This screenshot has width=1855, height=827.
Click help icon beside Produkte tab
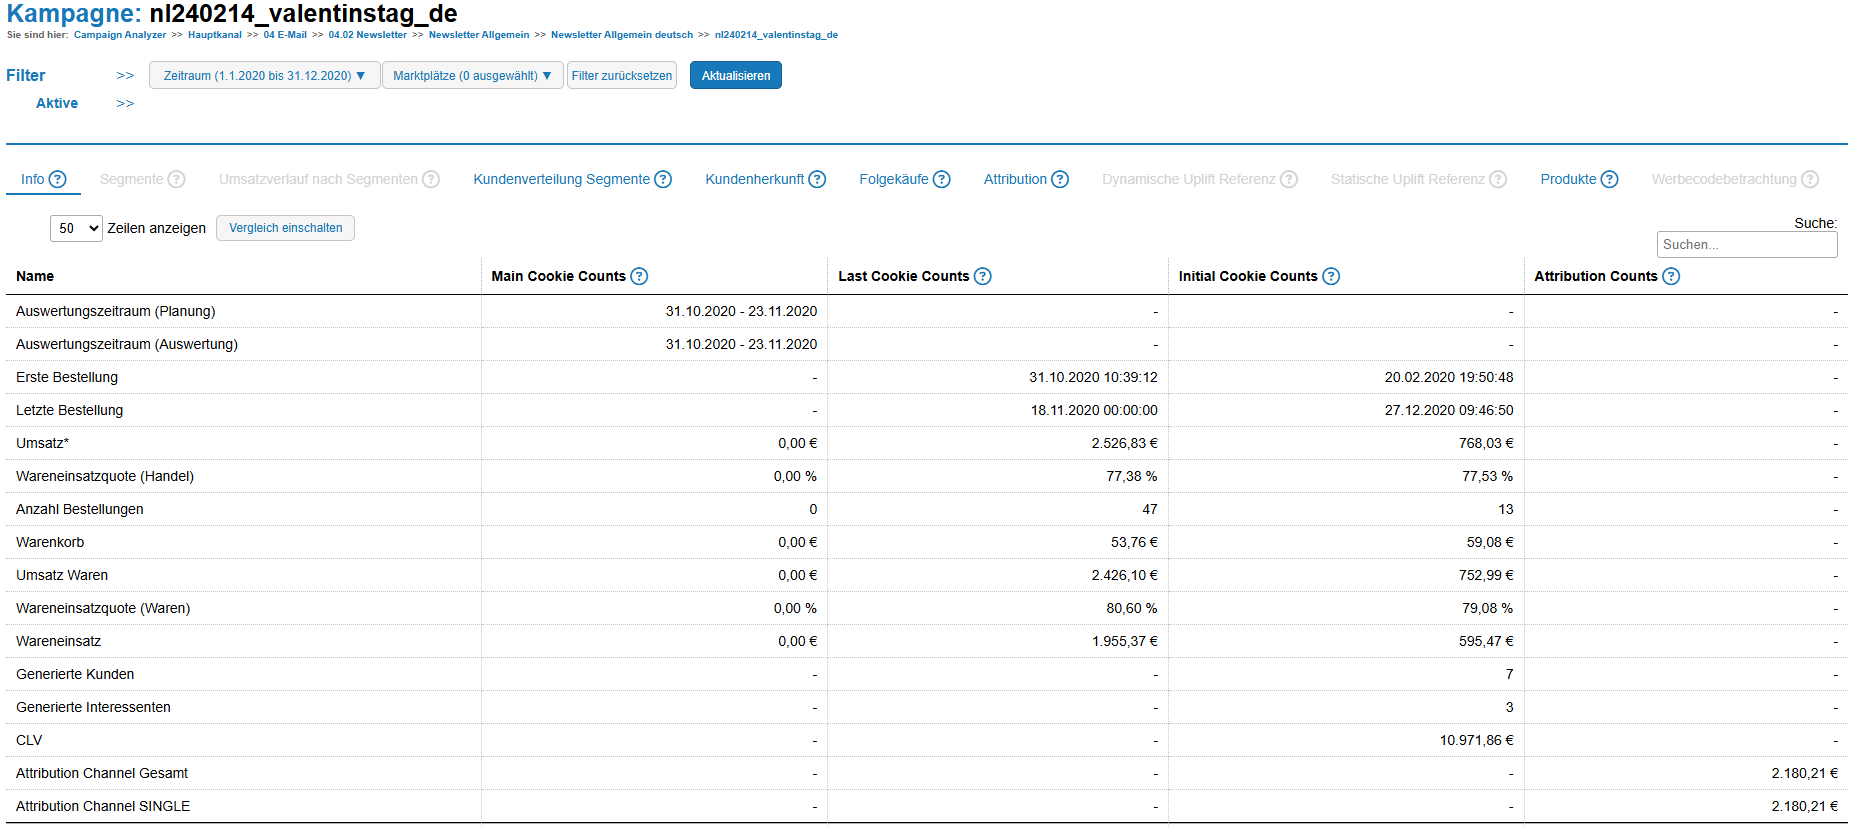click(x=1609, y=179)
